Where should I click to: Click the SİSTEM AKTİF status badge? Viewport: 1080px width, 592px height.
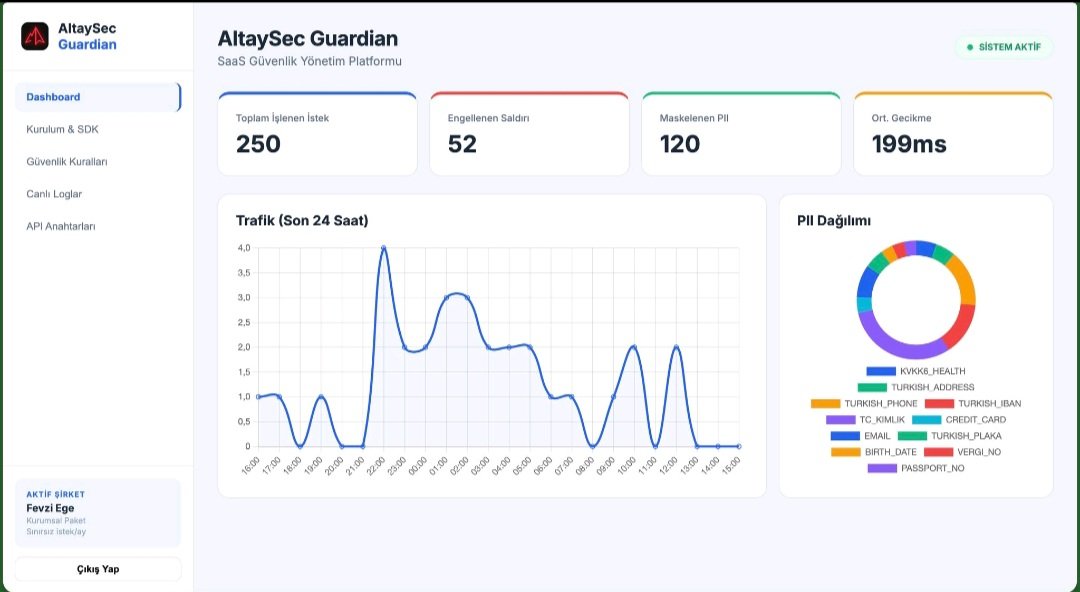coord(1004,48)
